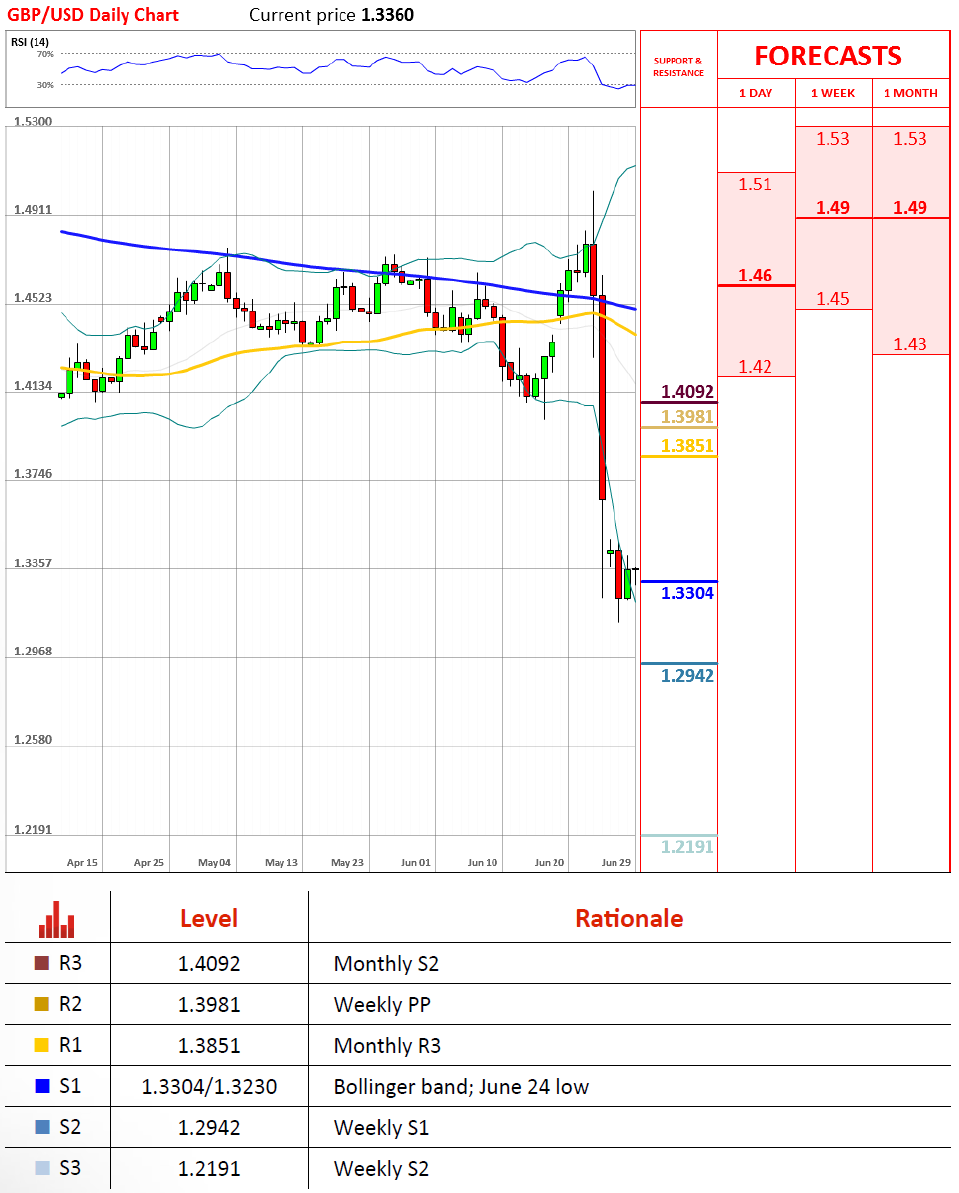Click the red bar chart icon in table header
This screenshot has height=1193, width=959.
(57, 919)
